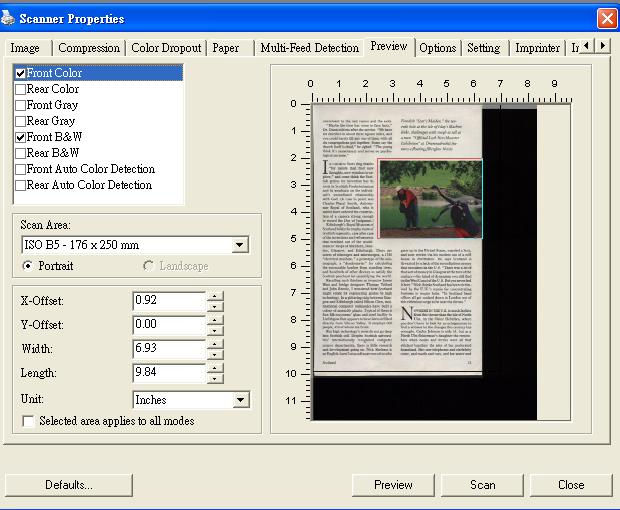Increase X-Offset with the up spinner arrow
Viewport: 620px width, 510px height.
click(x=215, y=296)
